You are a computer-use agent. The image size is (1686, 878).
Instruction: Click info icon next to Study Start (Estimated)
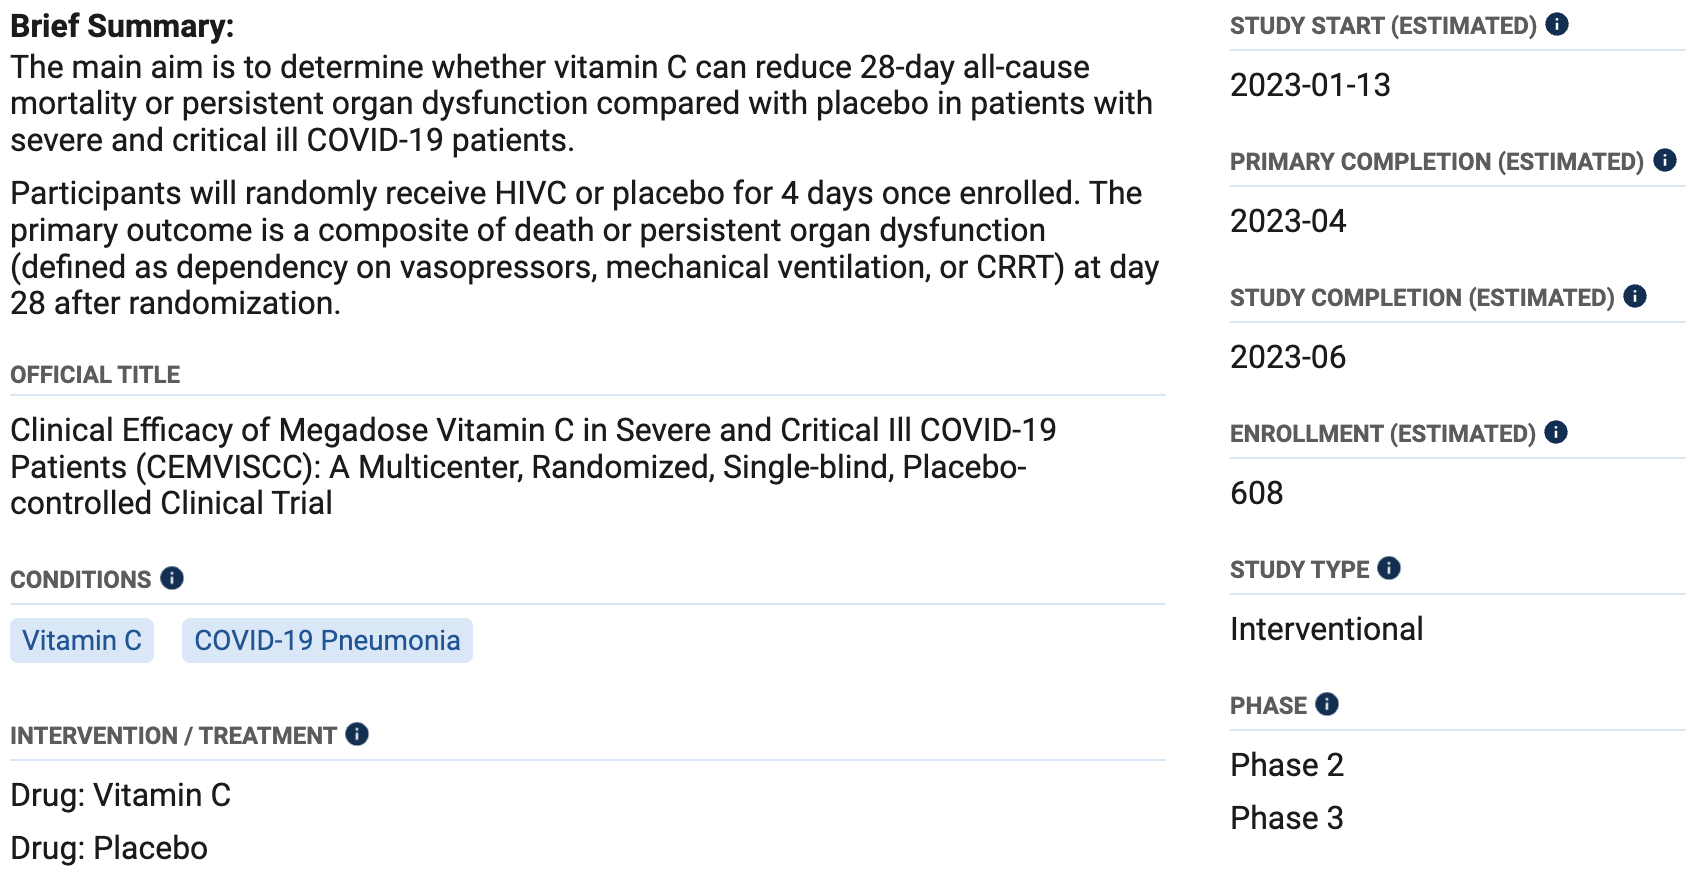[x=1557, y=24]
